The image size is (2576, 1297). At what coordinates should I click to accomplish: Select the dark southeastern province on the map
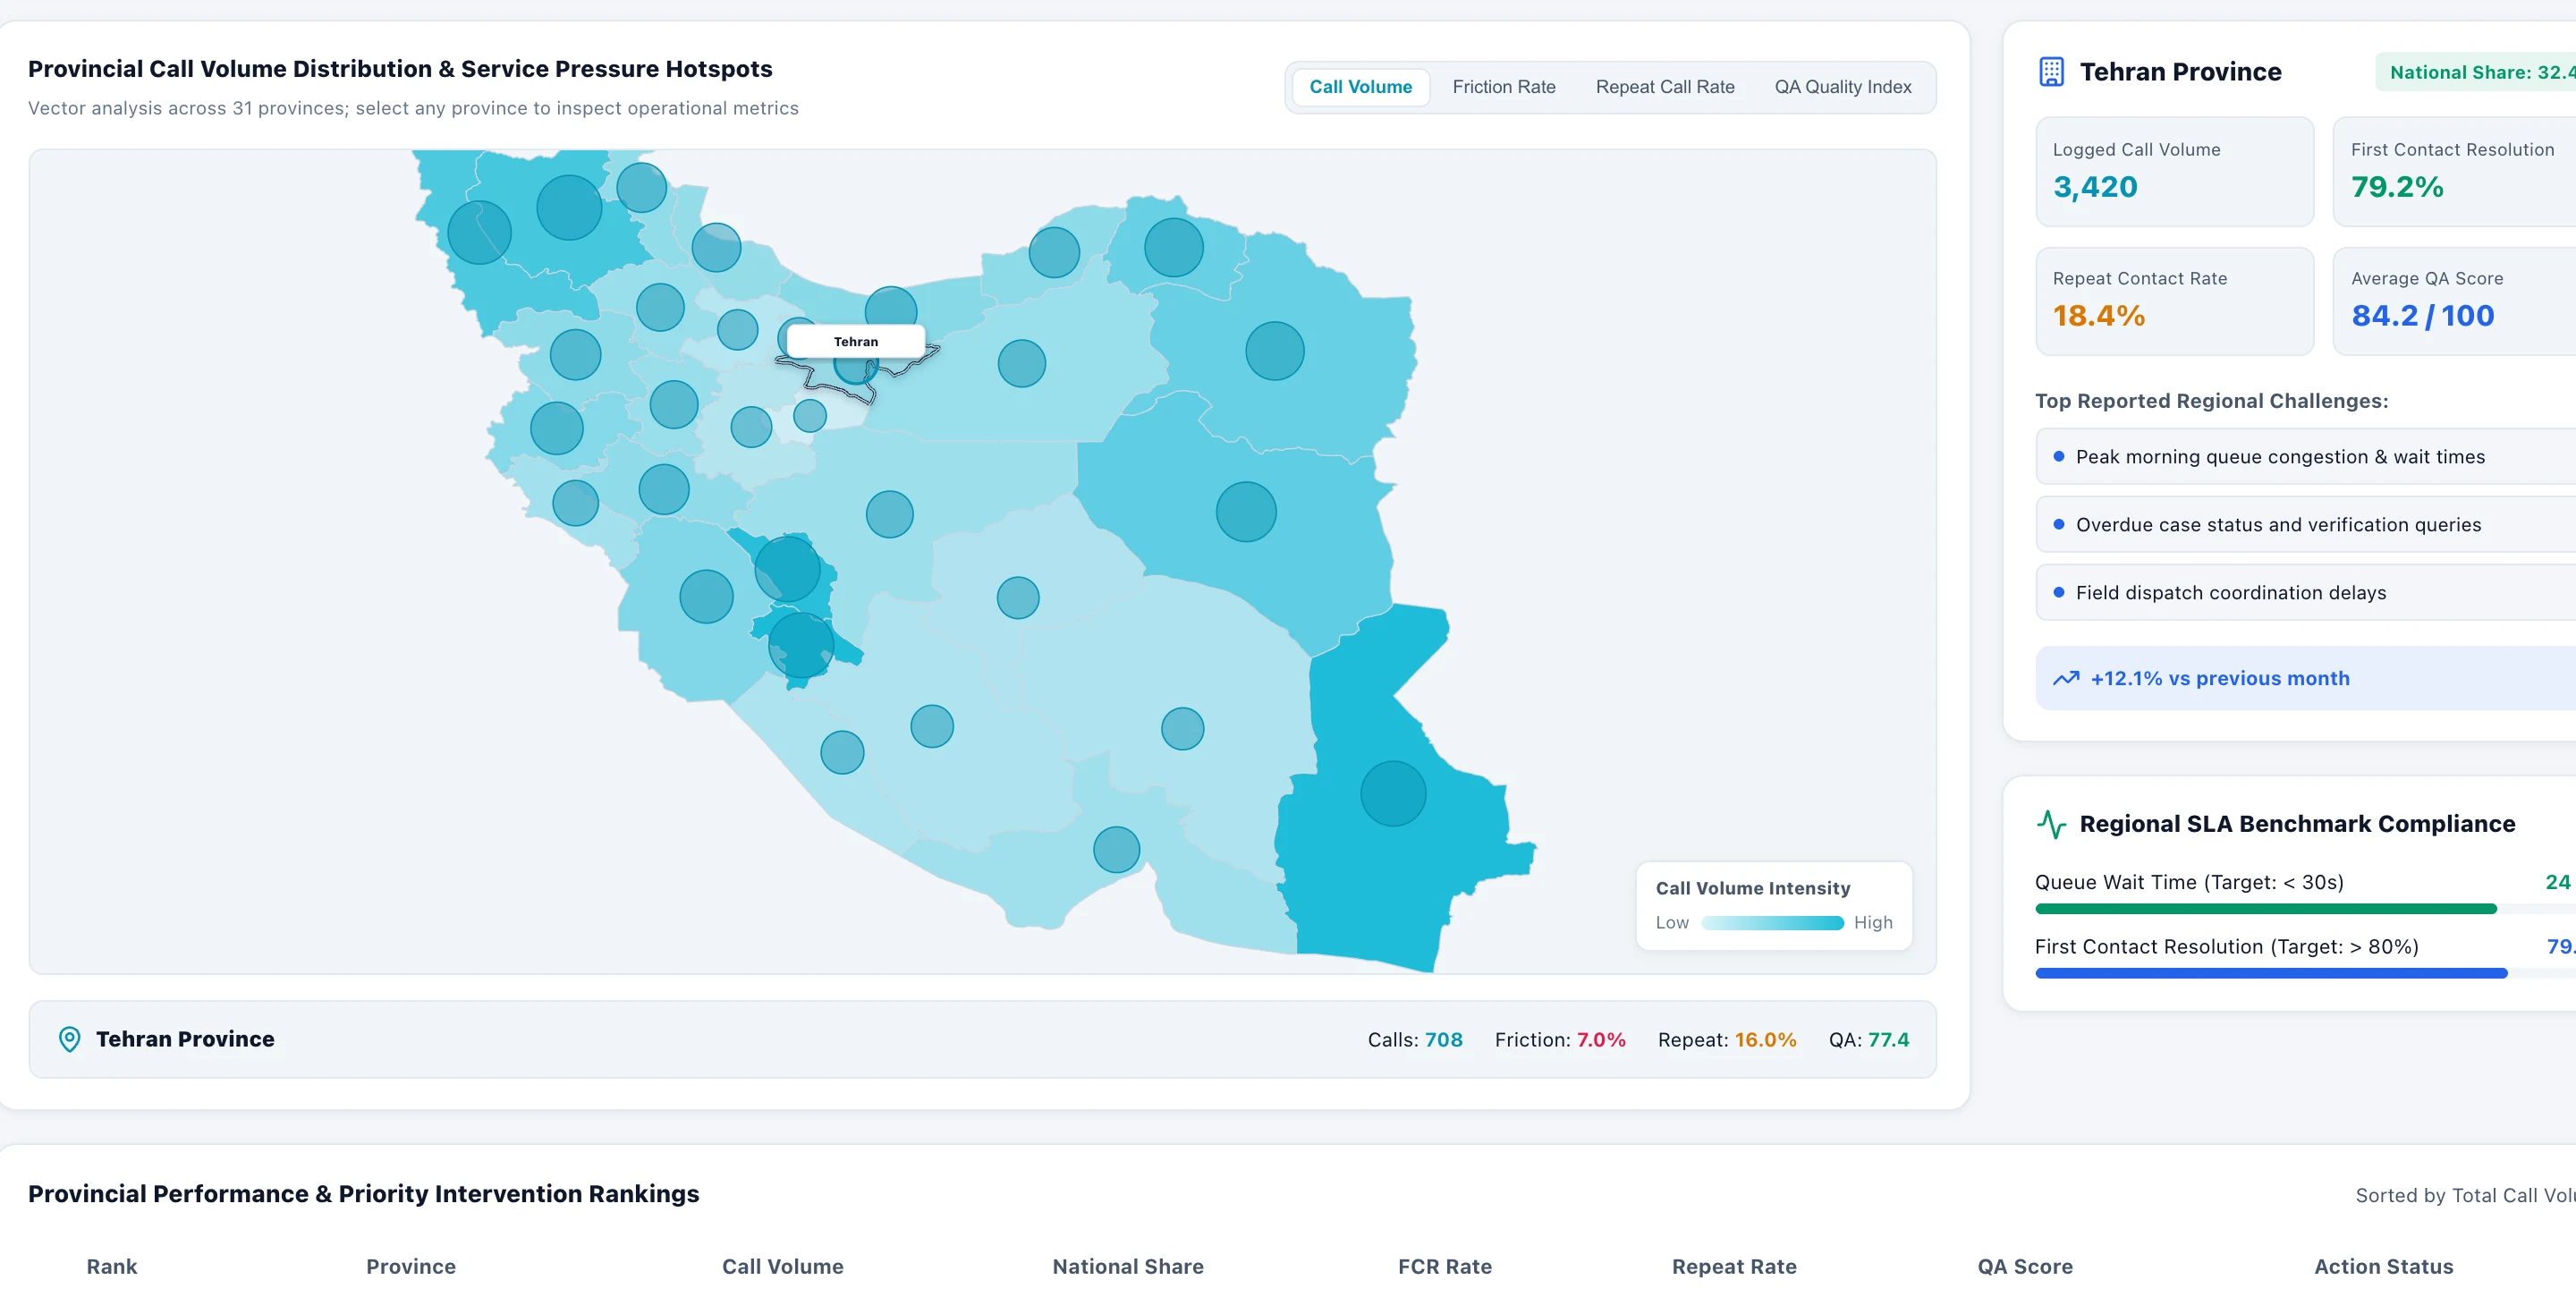pos(1393,793)
